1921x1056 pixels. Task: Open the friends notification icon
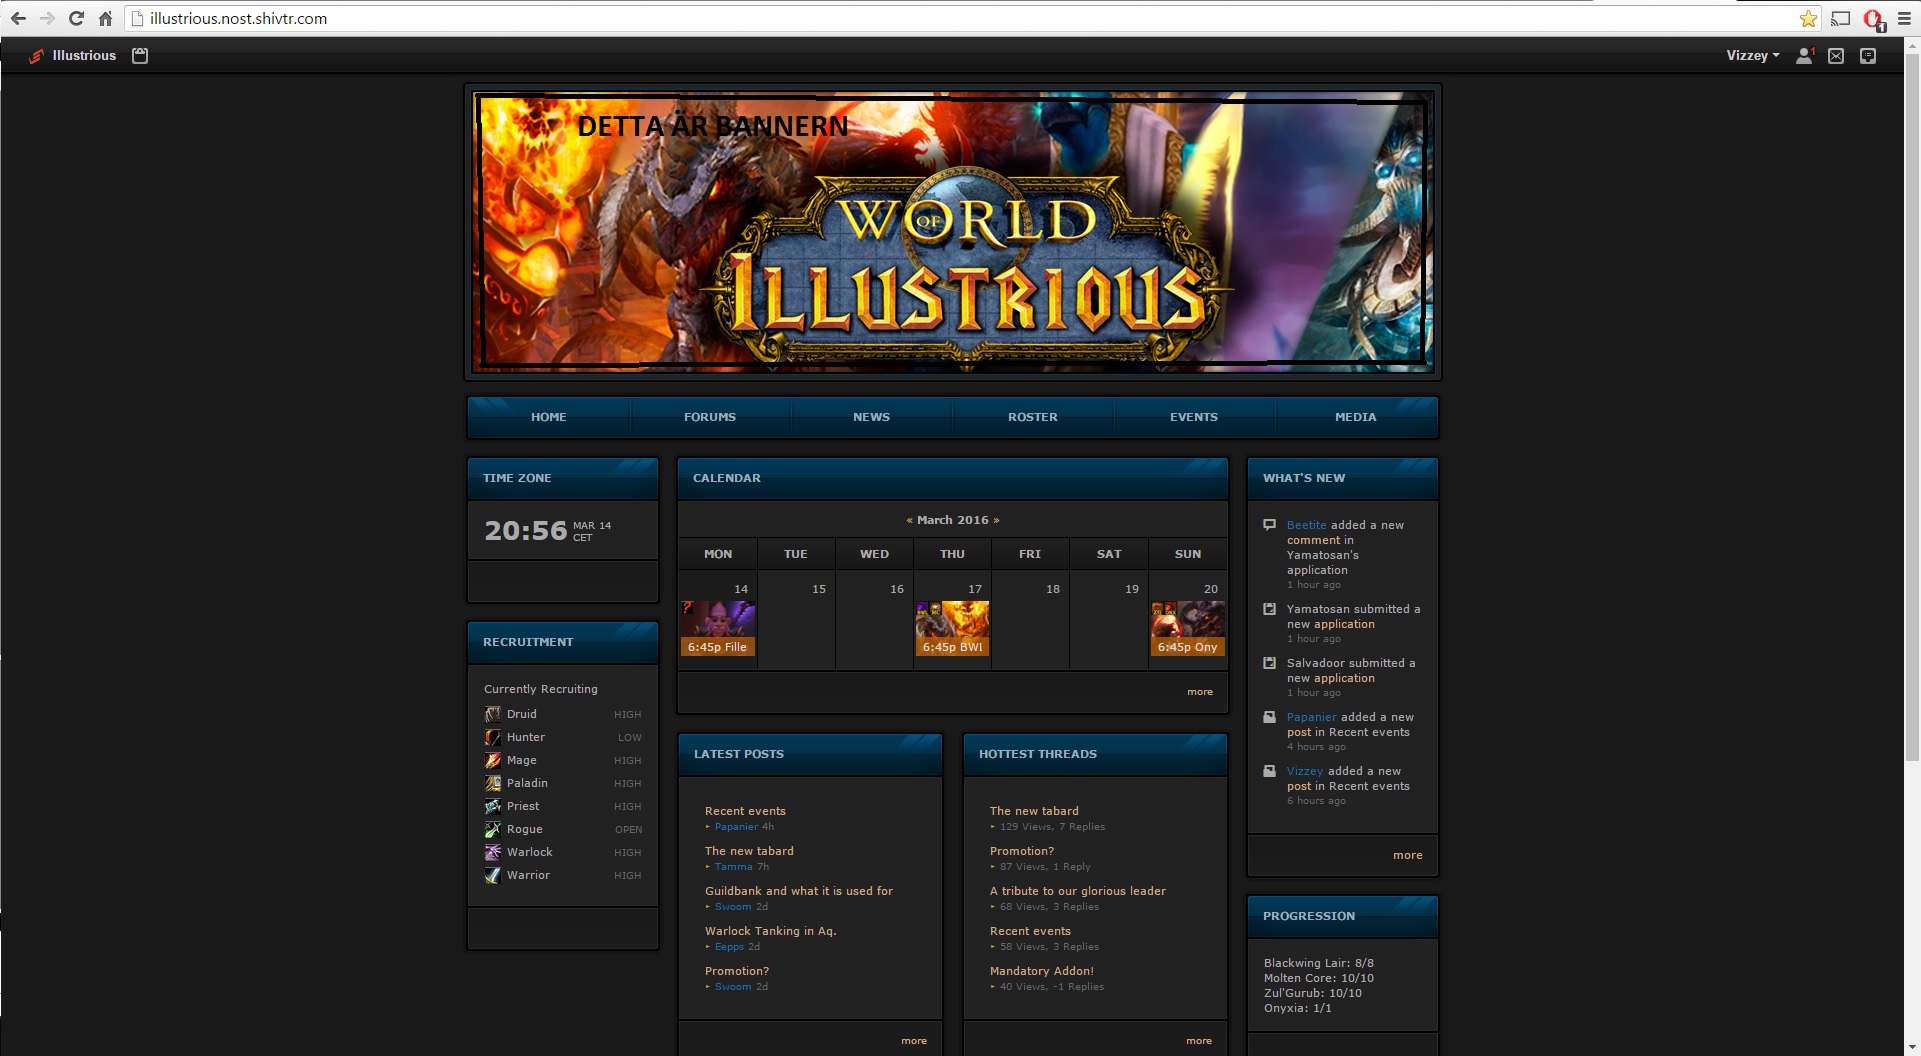(x=1804, y=56)
